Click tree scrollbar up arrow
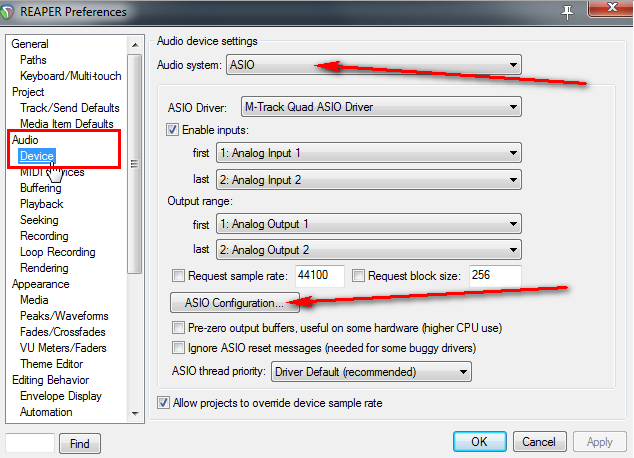This screenshot has width=634, height=458. (135, 45)
